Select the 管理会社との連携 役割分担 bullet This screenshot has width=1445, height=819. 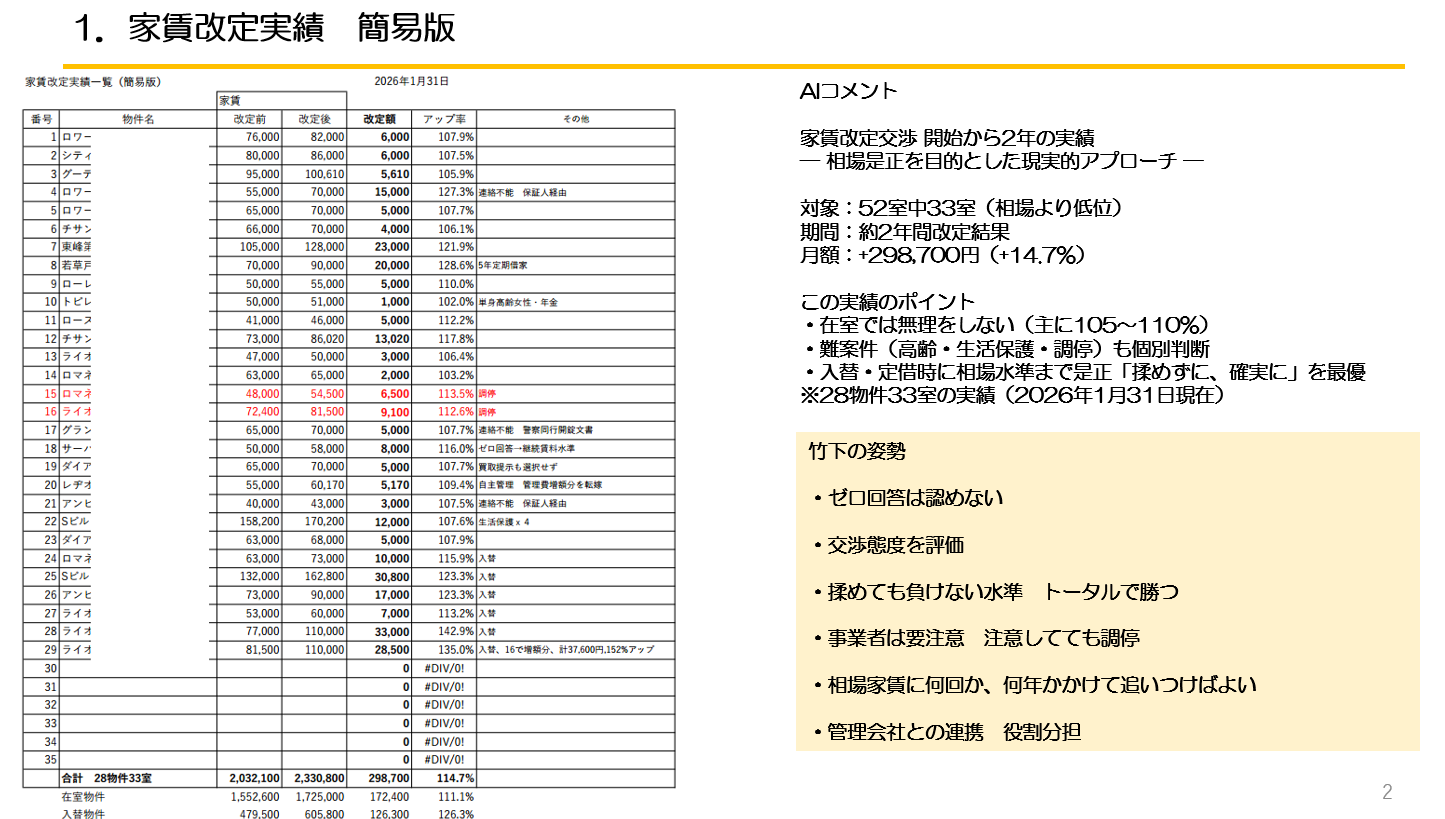point(953,732)
